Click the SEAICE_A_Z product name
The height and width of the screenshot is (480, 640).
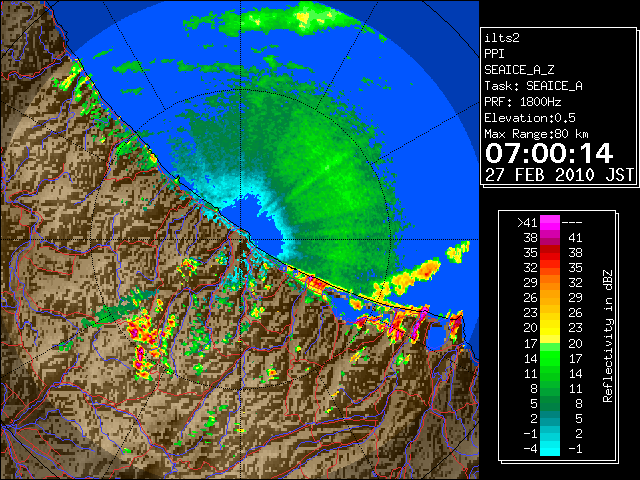[x=519, y=70]
